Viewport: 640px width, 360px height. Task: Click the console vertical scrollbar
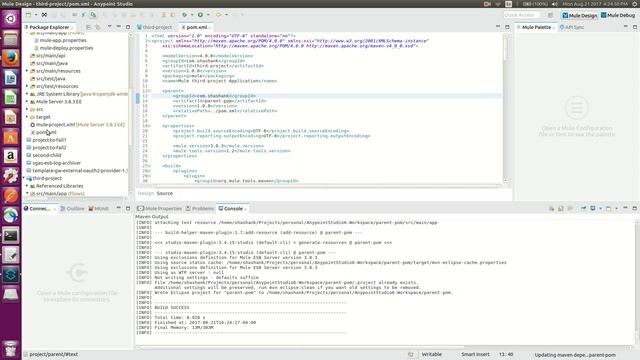coord(637,282)
